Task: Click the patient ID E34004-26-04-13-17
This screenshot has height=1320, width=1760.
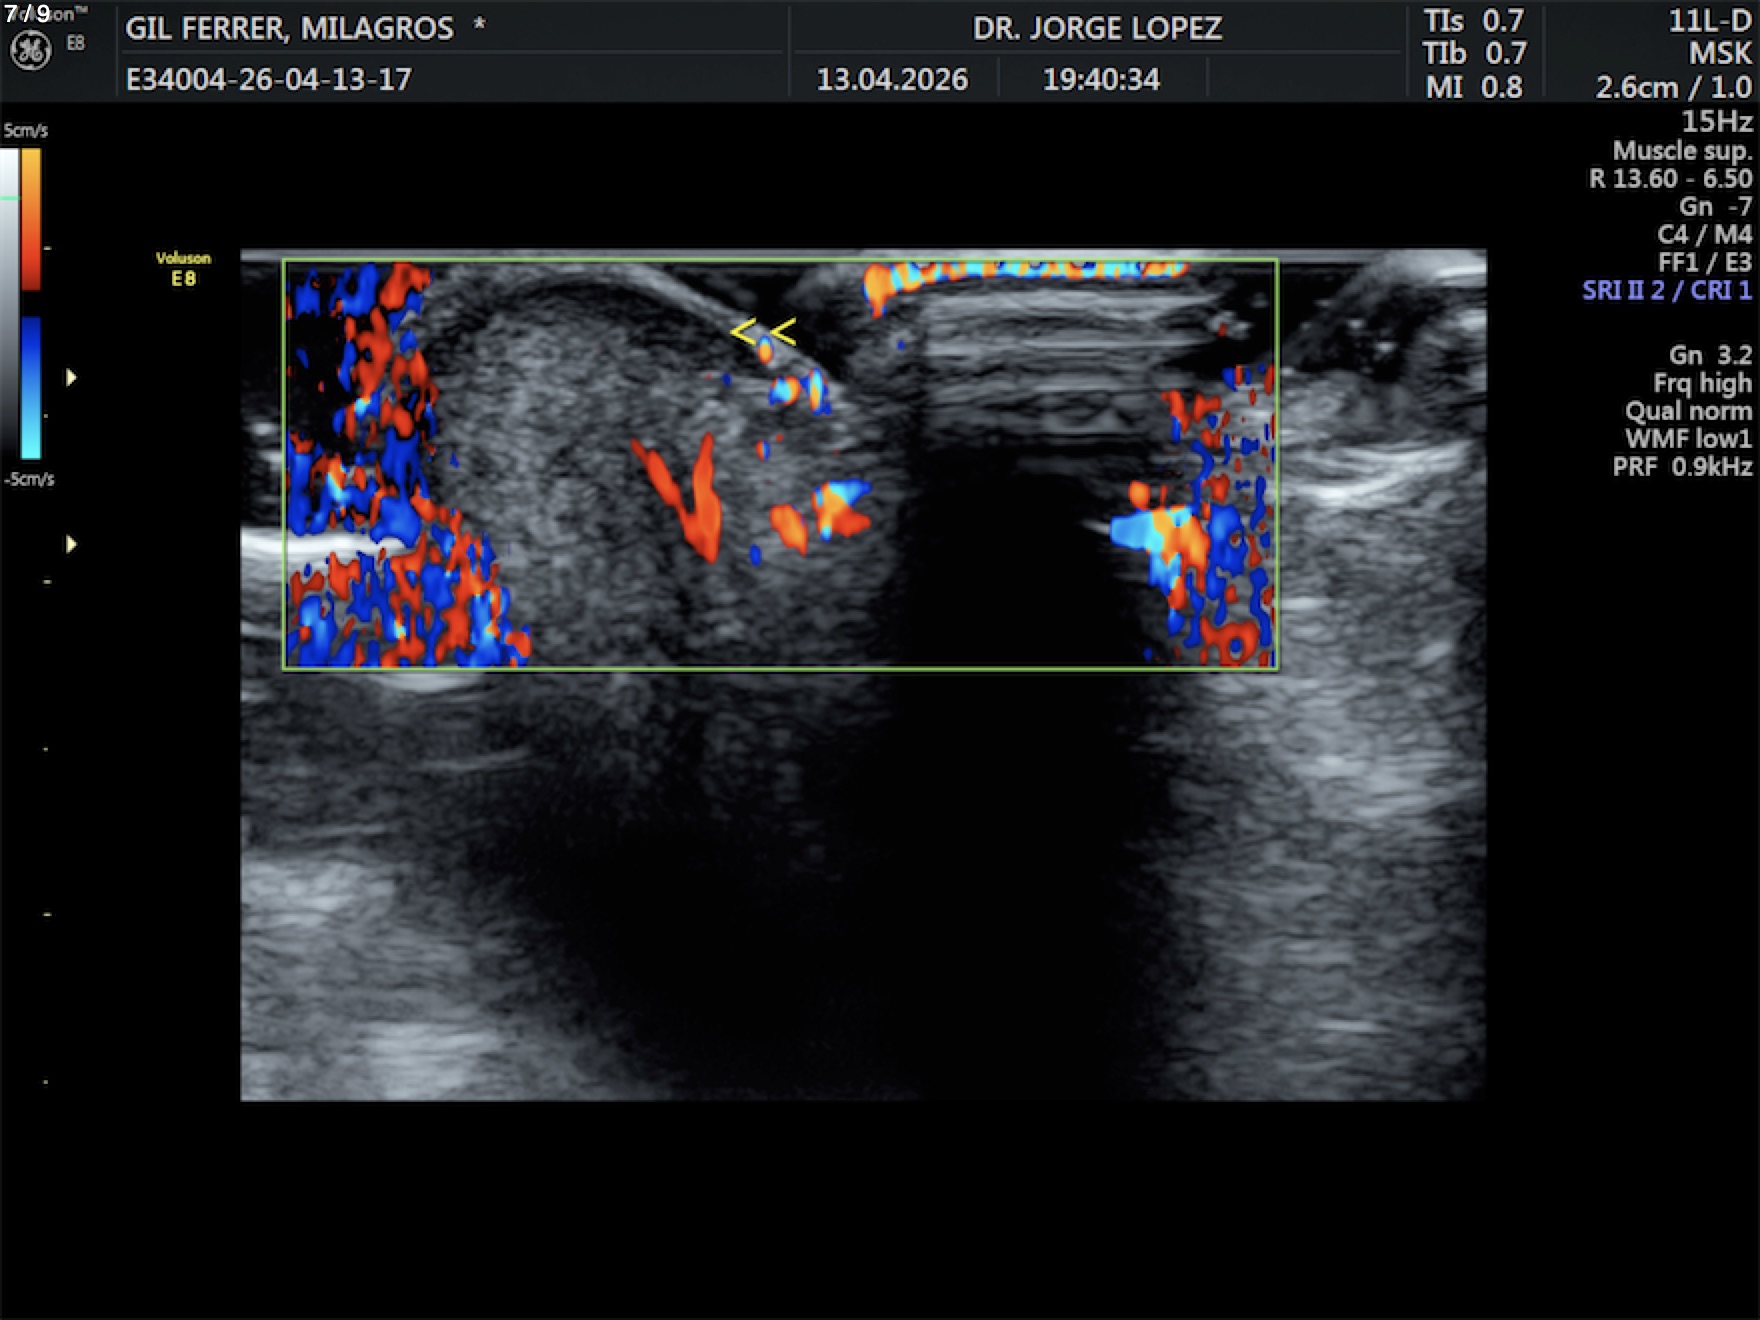Action: click(x=268, y=80)
